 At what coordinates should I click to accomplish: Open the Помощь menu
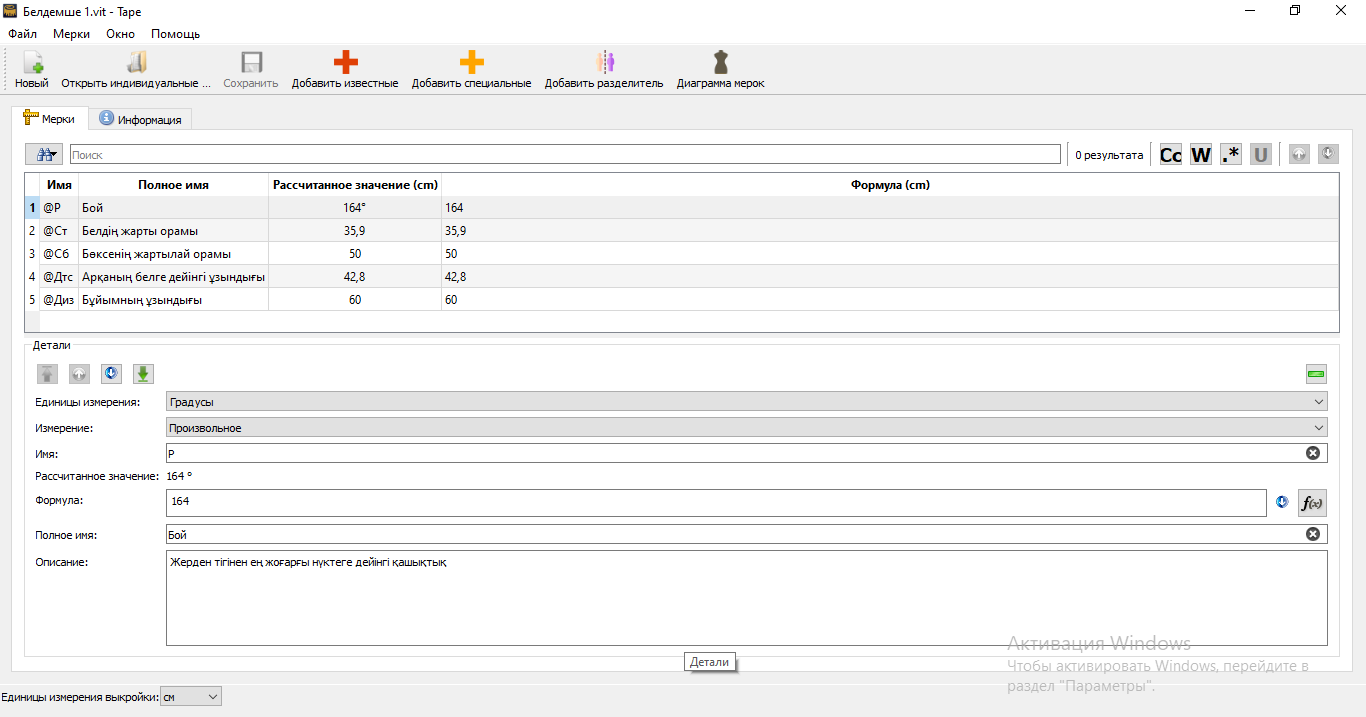(x=175, y=33)
